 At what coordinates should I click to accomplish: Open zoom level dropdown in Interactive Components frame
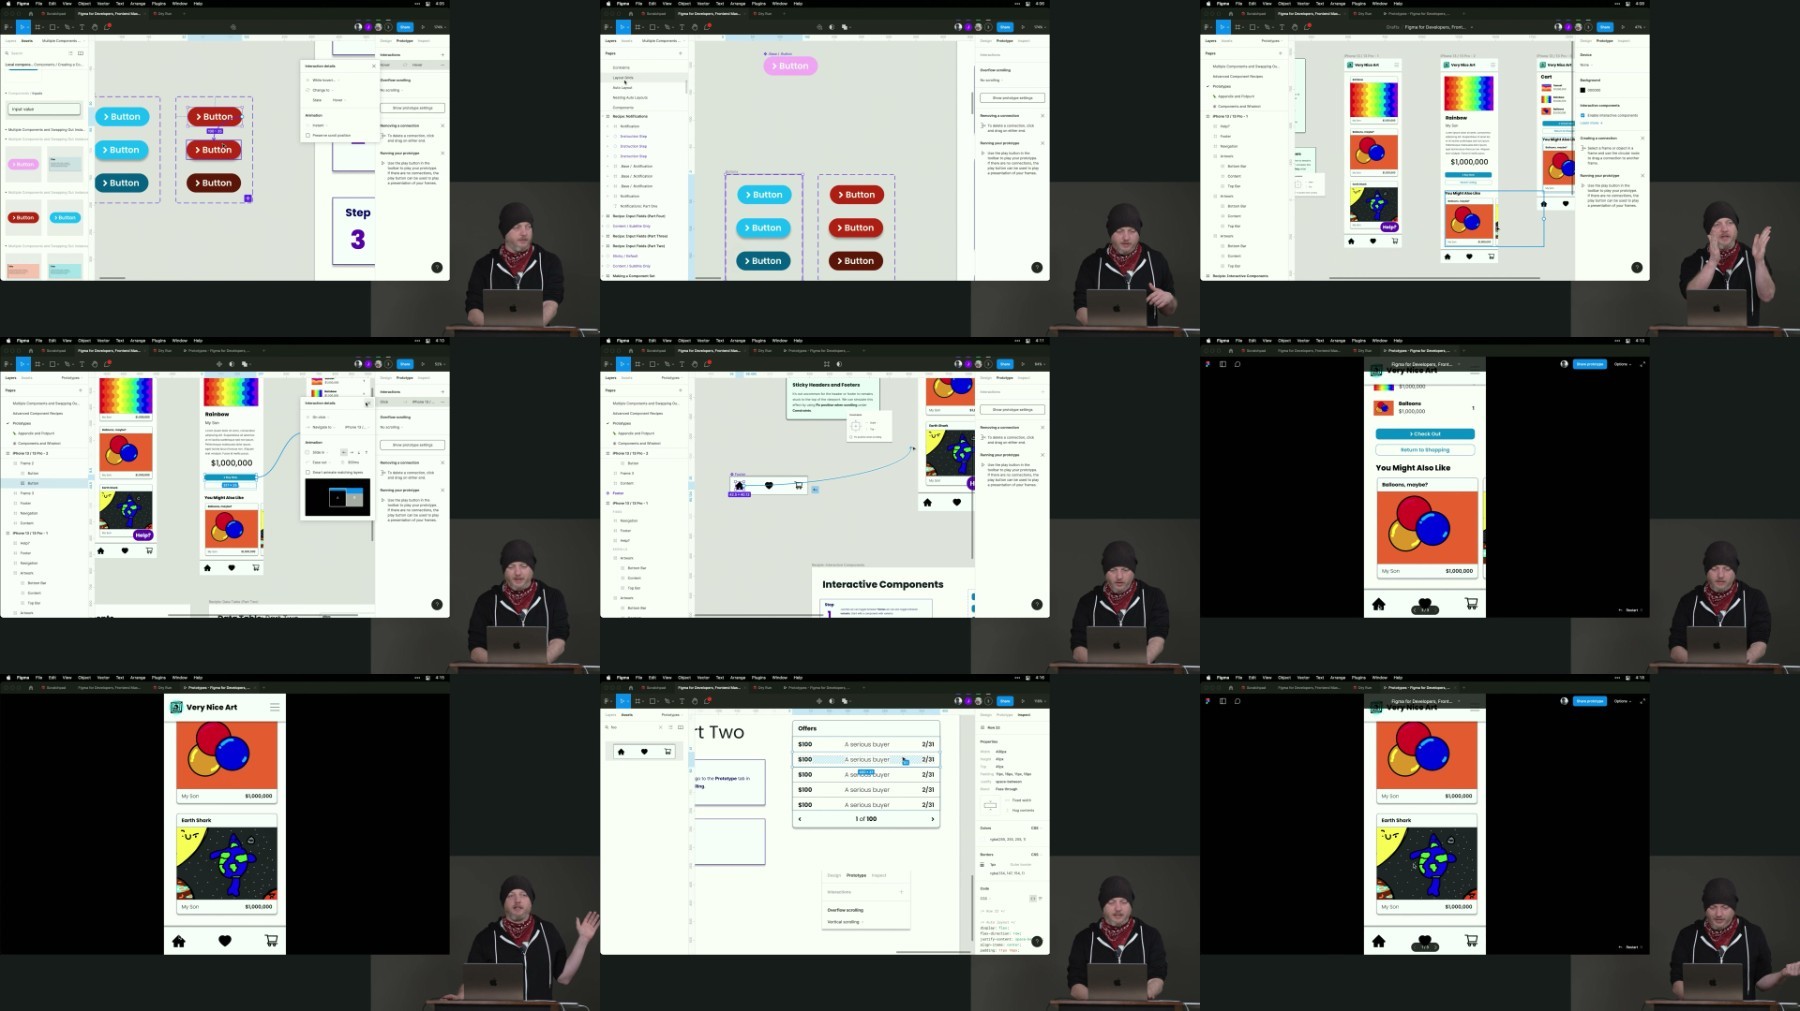1039,364
